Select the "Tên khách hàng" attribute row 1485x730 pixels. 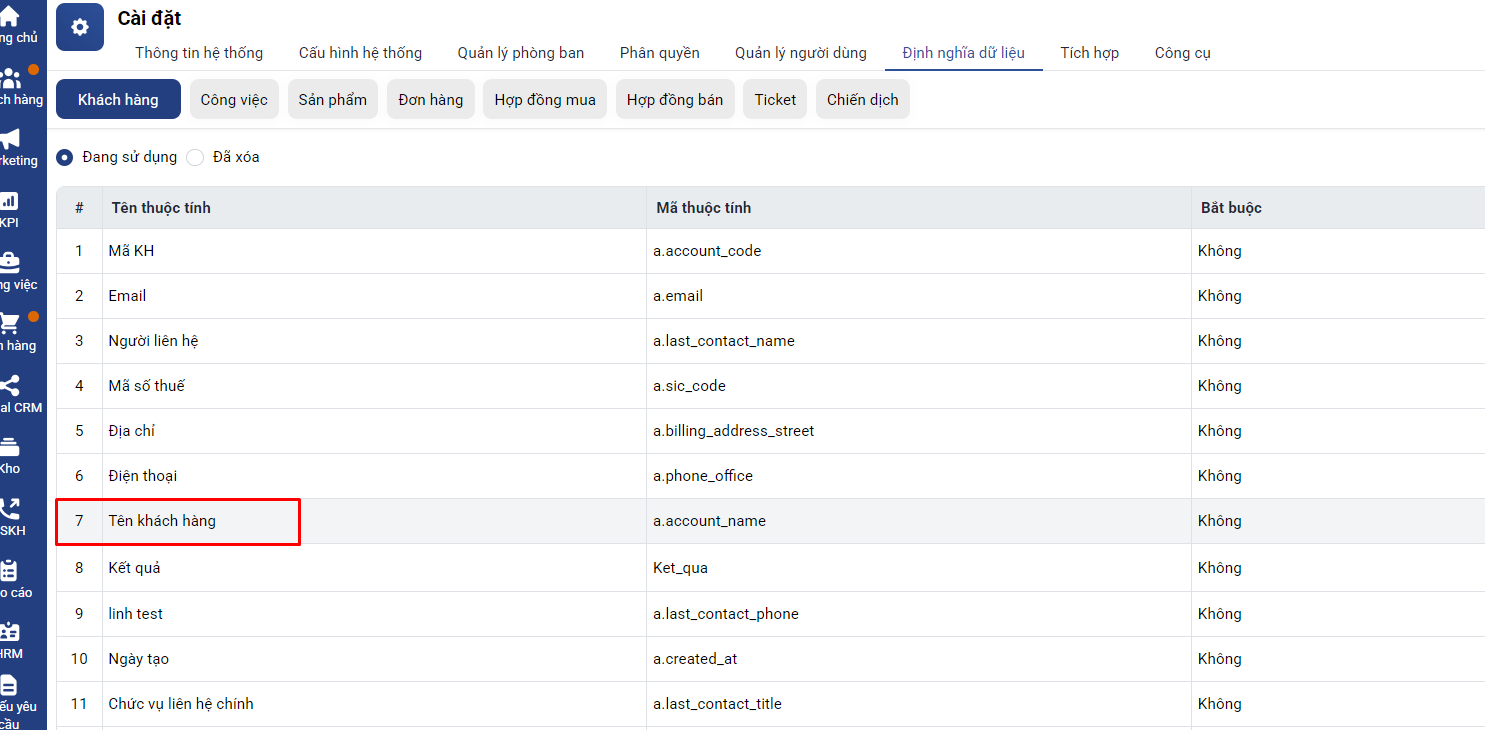pyautogui.click(x=162, y=521)
